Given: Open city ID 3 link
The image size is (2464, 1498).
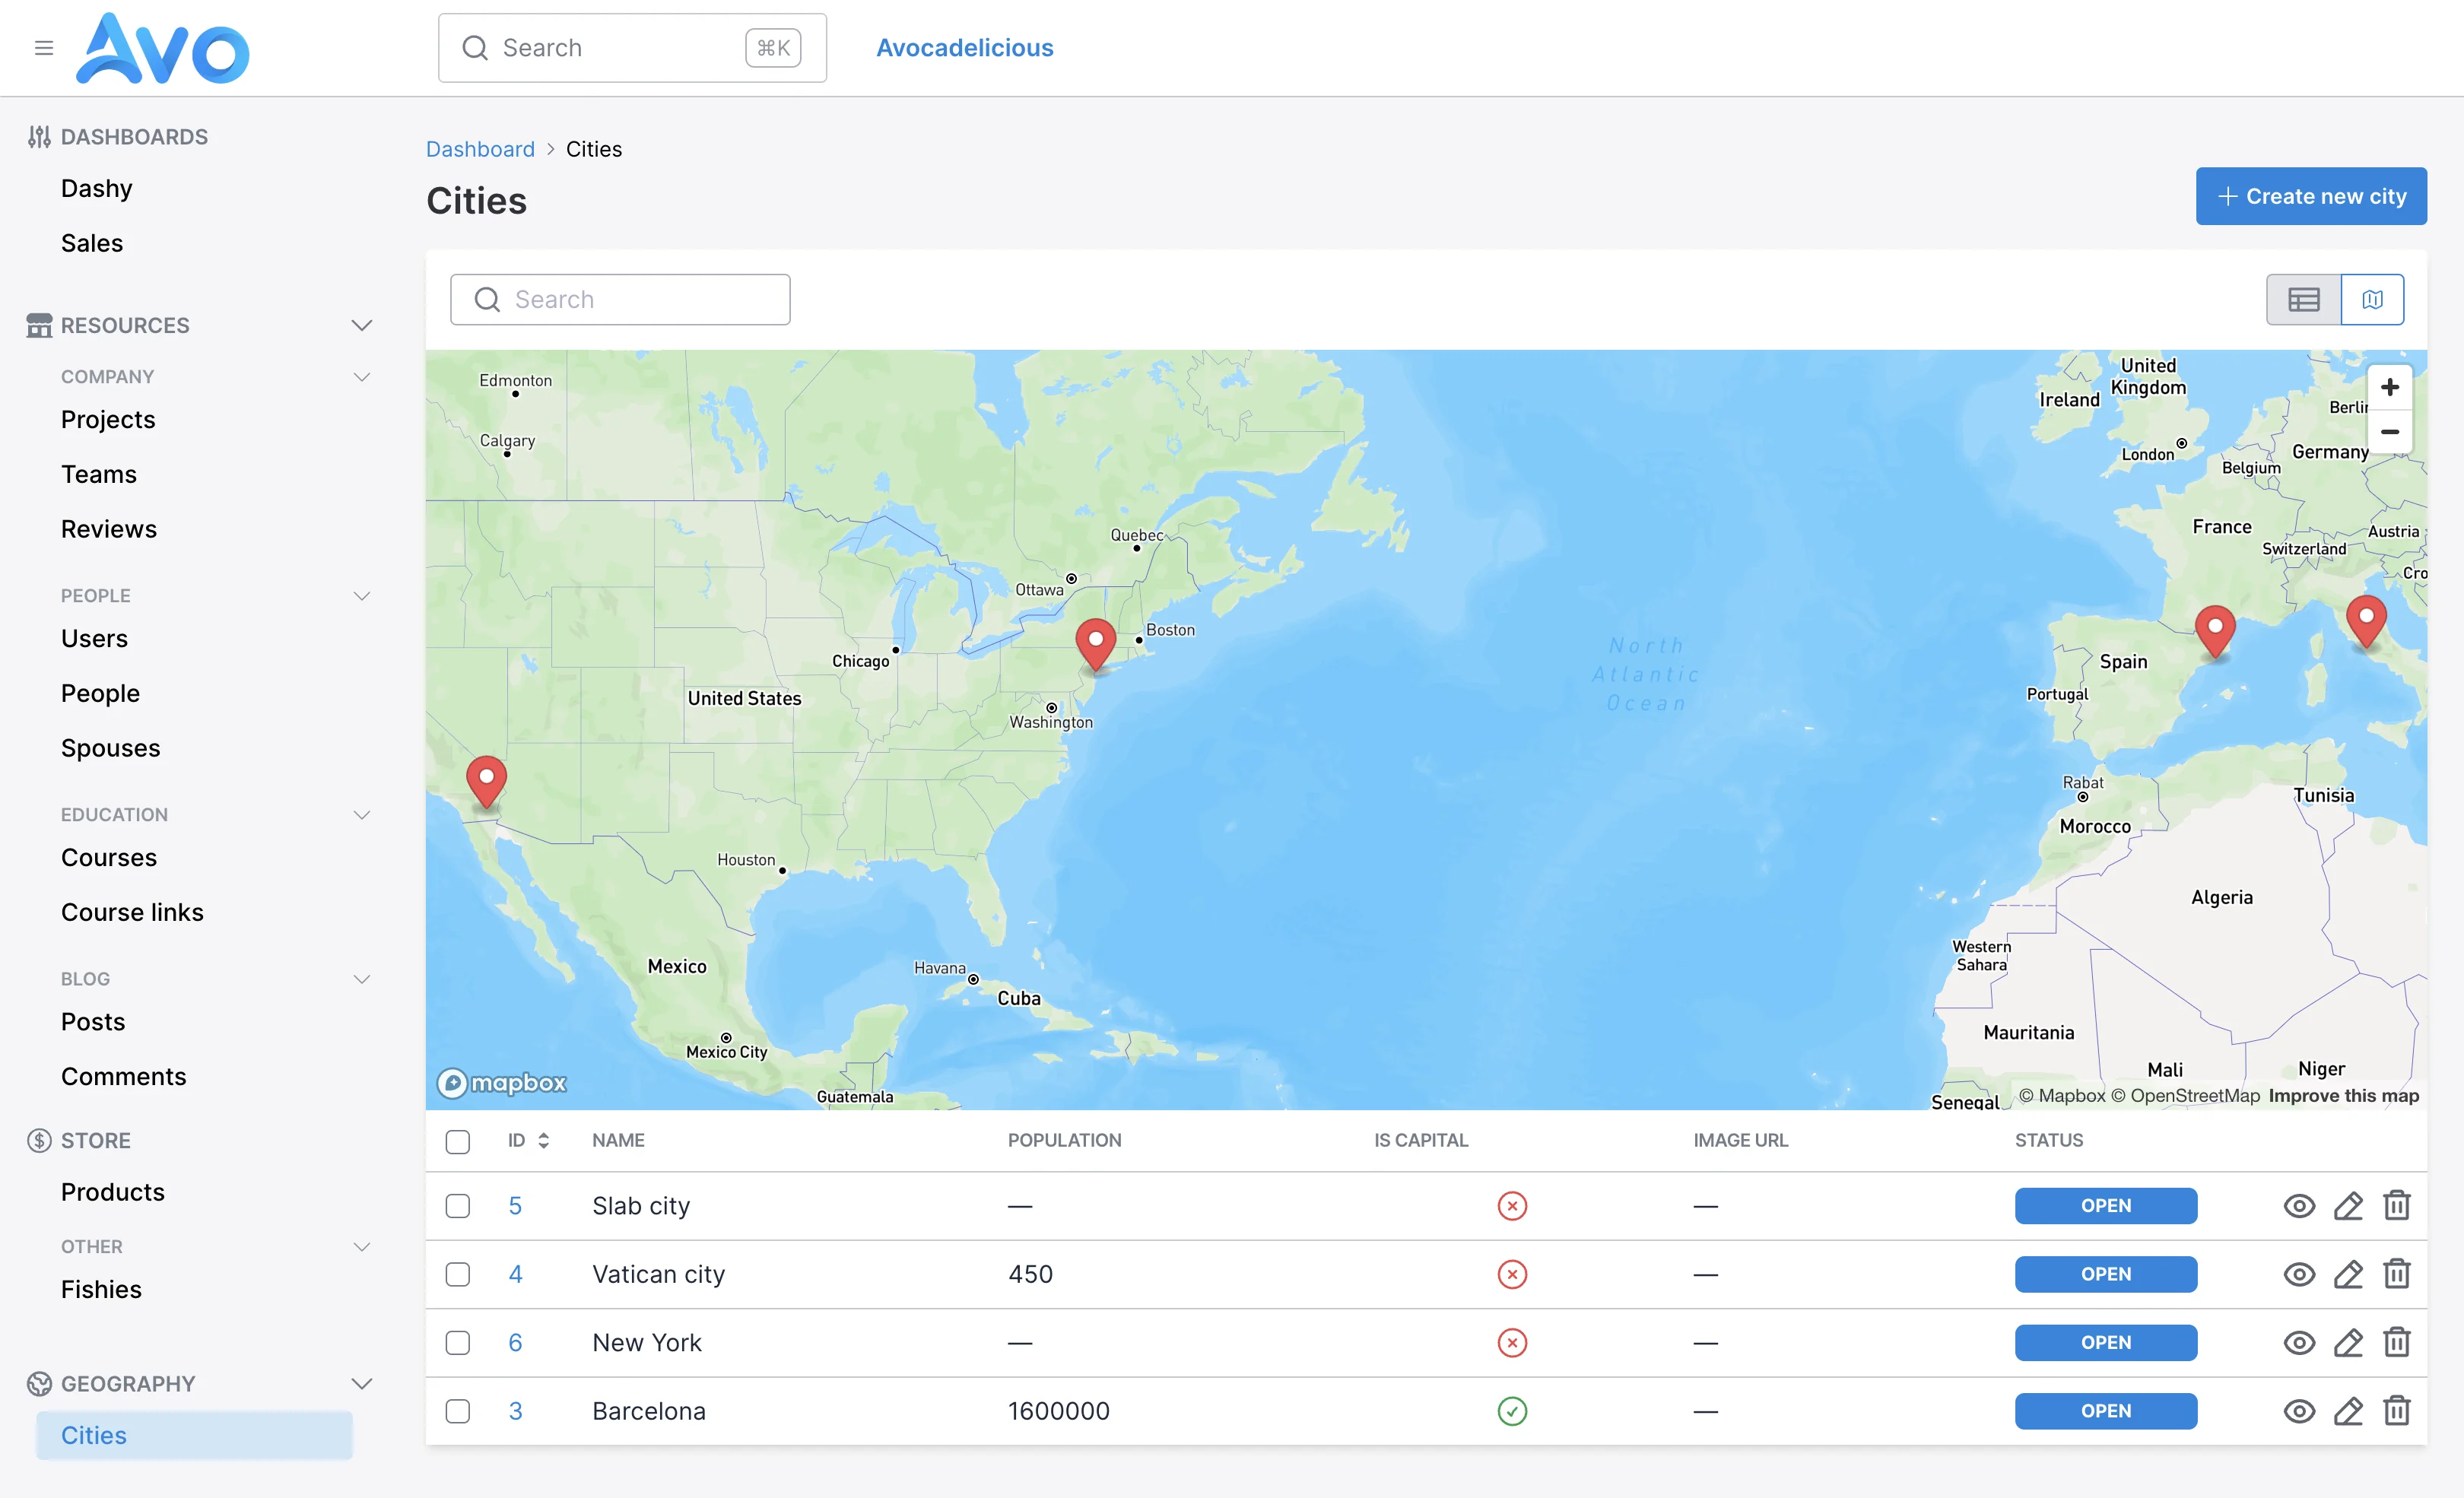Looking at the screenshot, I should (515, 1411).
